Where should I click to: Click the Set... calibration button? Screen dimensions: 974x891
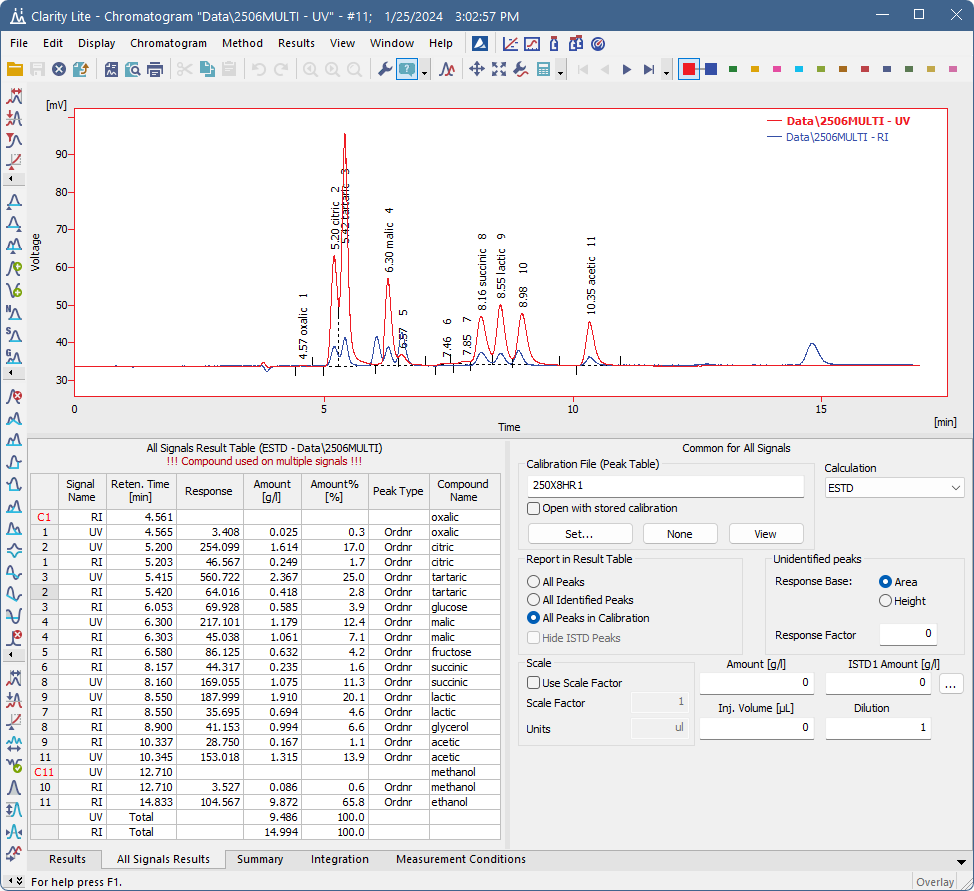click(x=579, y=534)
